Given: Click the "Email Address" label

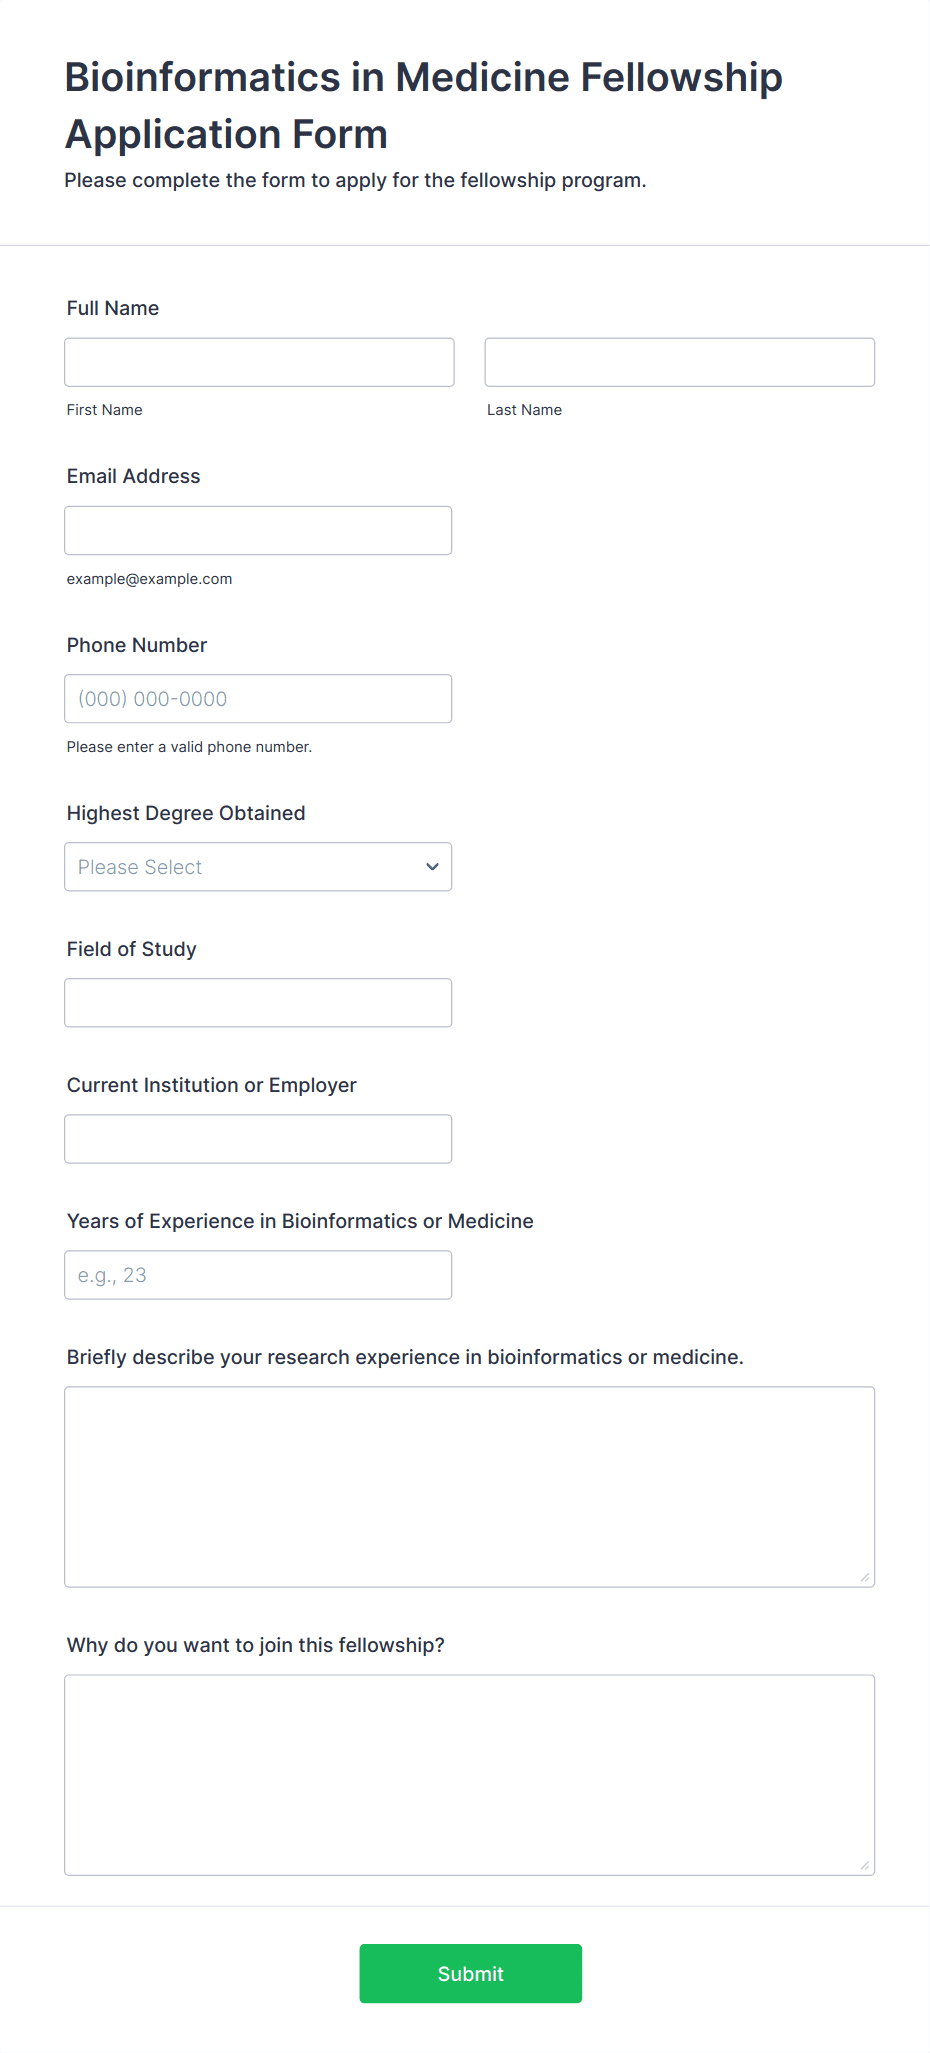Looking at the screenshot, I should pos(134,476).
